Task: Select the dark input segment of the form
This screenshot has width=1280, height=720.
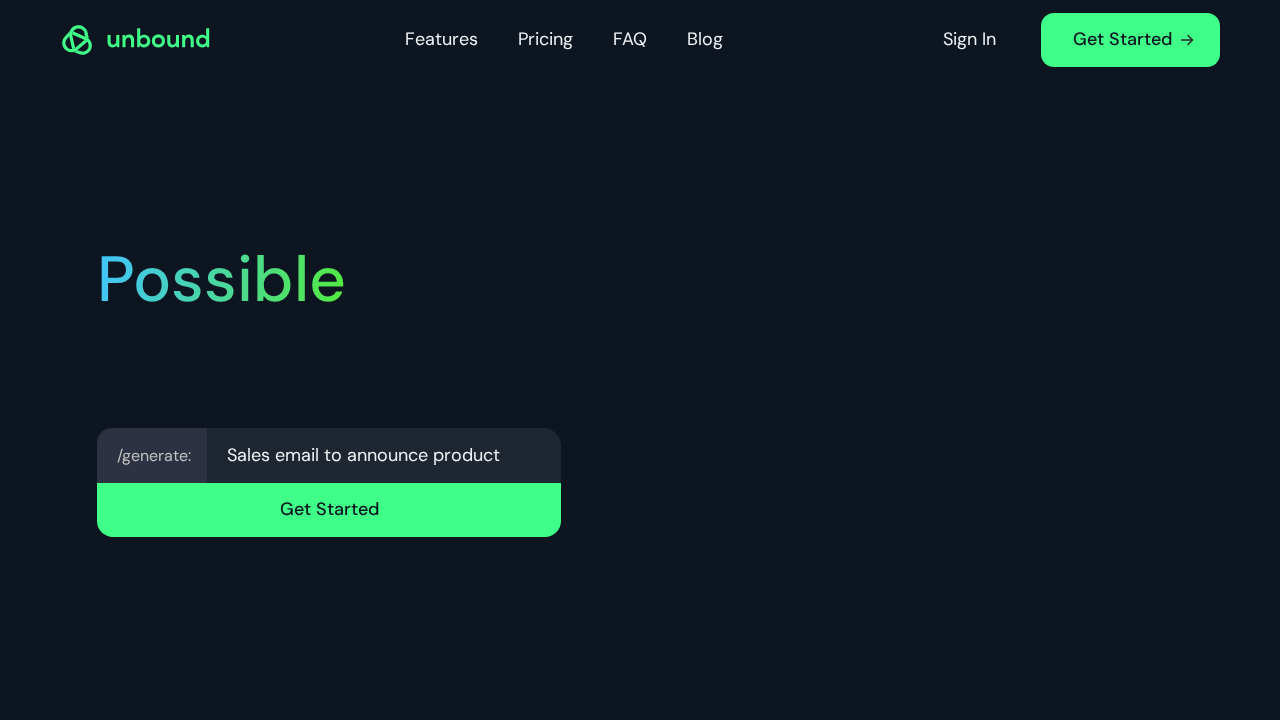Action: point(383,455)
